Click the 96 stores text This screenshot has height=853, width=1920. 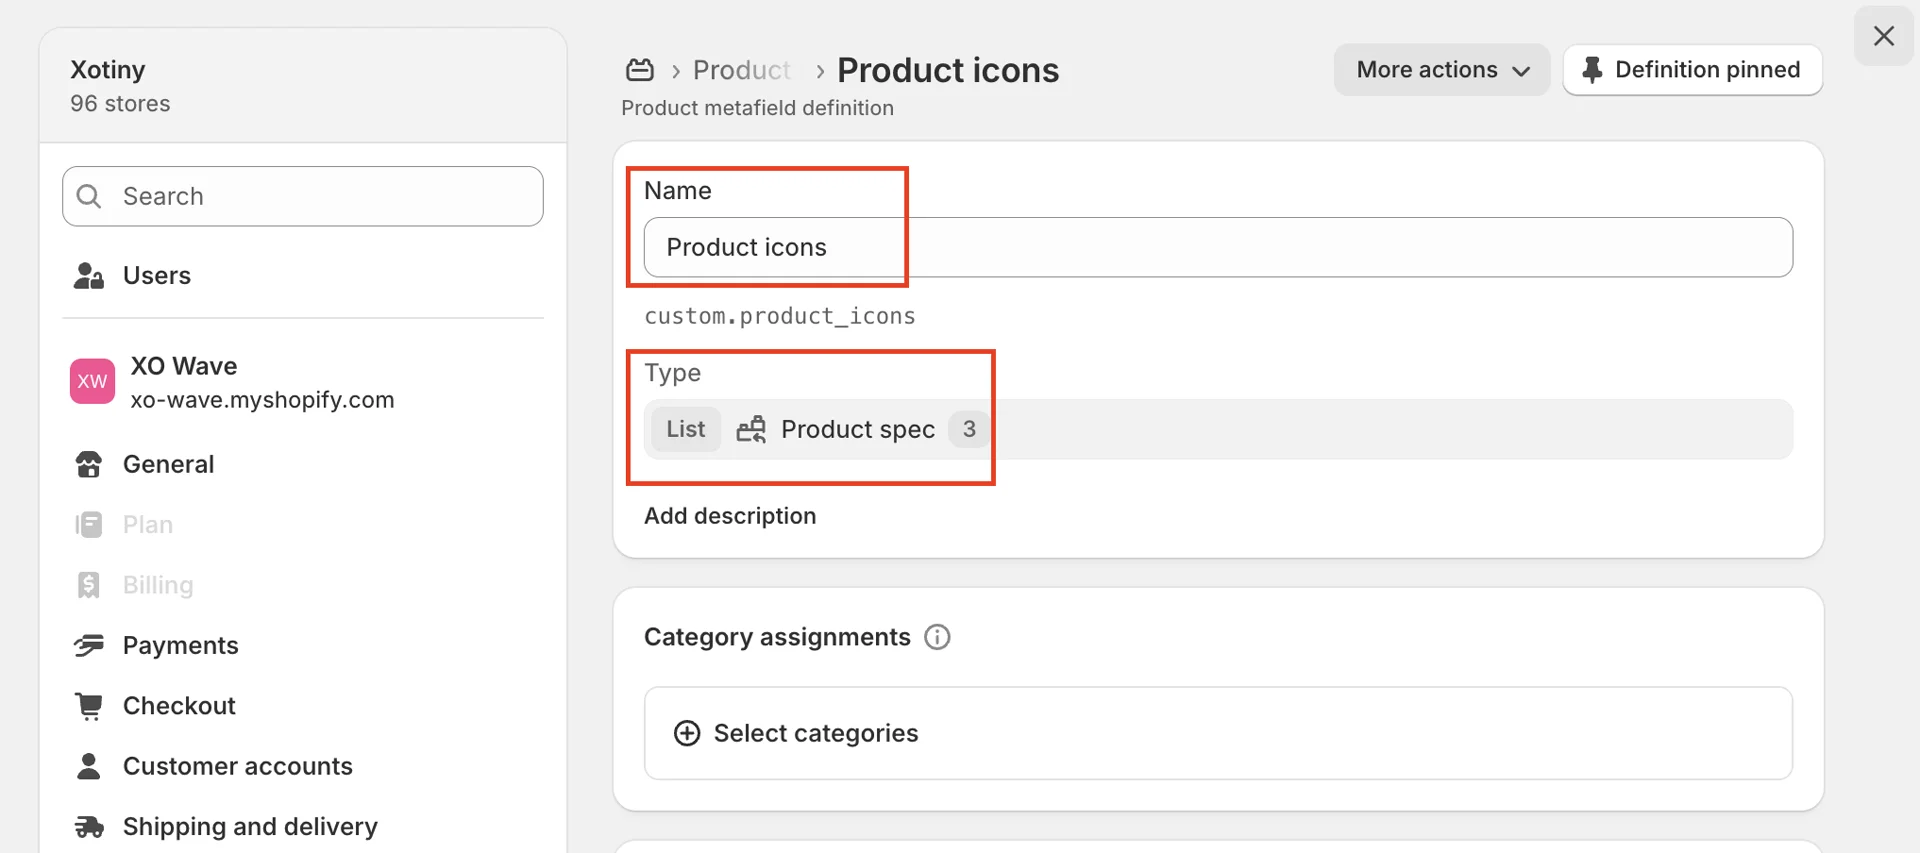pyautogui.click(x=120, y=104)
